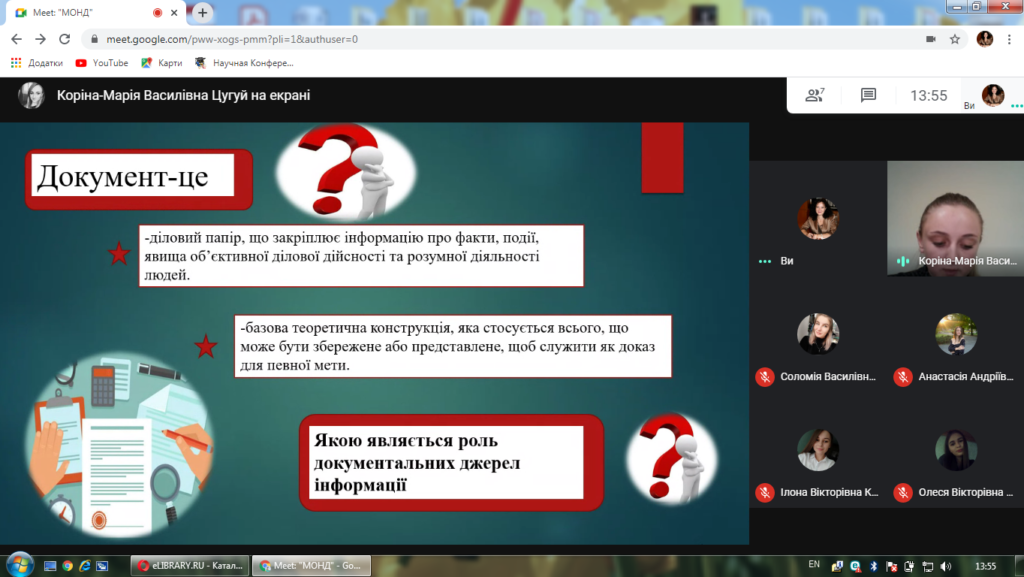1024x577 pixels.
Task: Click the Switch between windows quick launch icon
Action: click(x=103, y=566)
